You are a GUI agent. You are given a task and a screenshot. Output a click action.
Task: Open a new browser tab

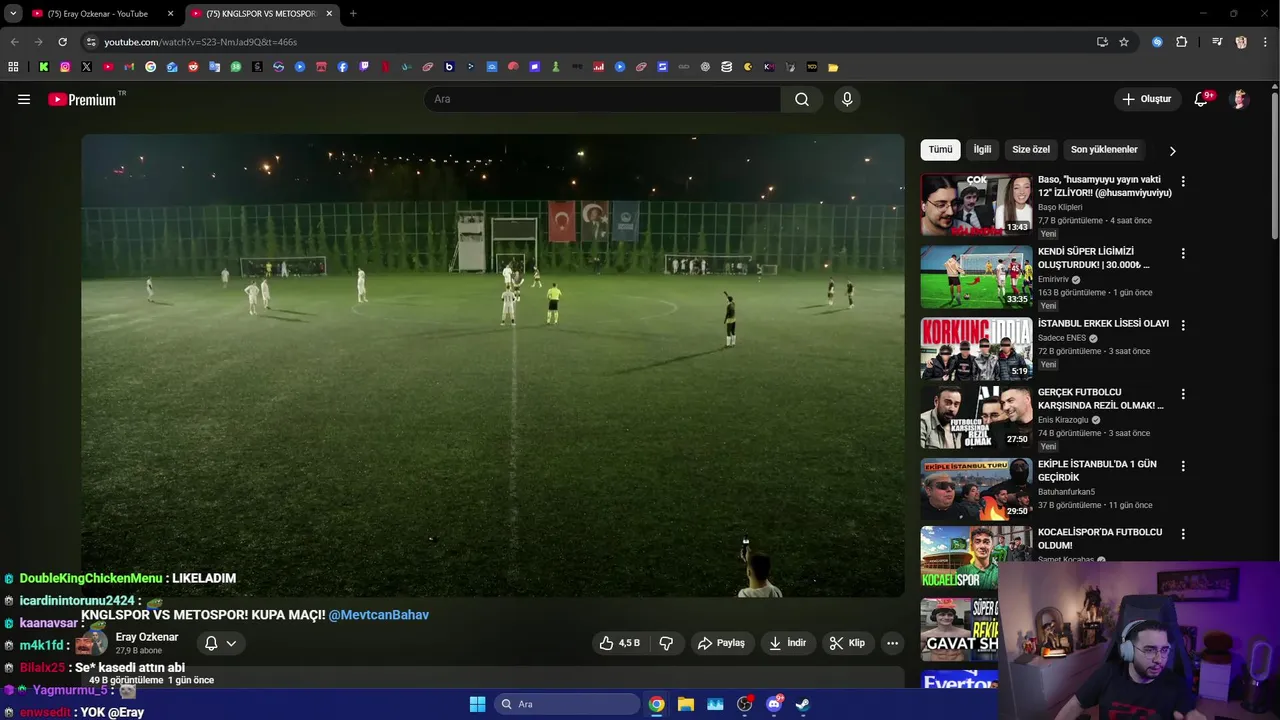[x=352, y=14]
